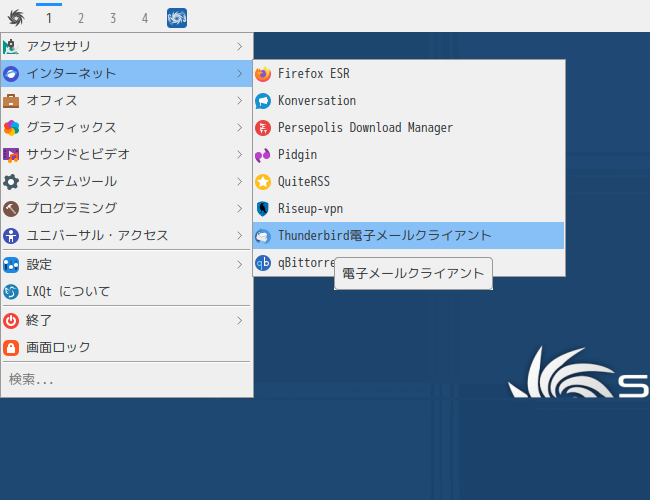Click the Firefox ESR icon
The height and width of the screenshot is (500, 650).
point(263,74)
